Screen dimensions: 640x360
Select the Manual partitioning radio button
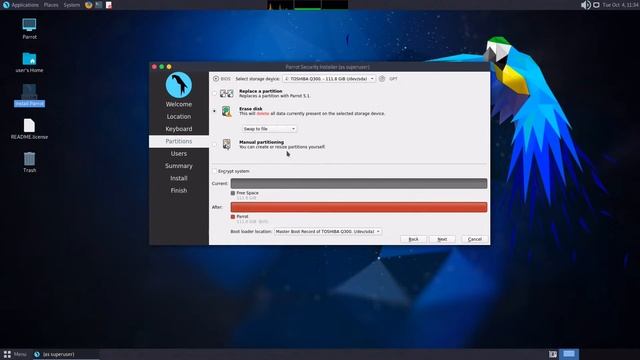215,144
